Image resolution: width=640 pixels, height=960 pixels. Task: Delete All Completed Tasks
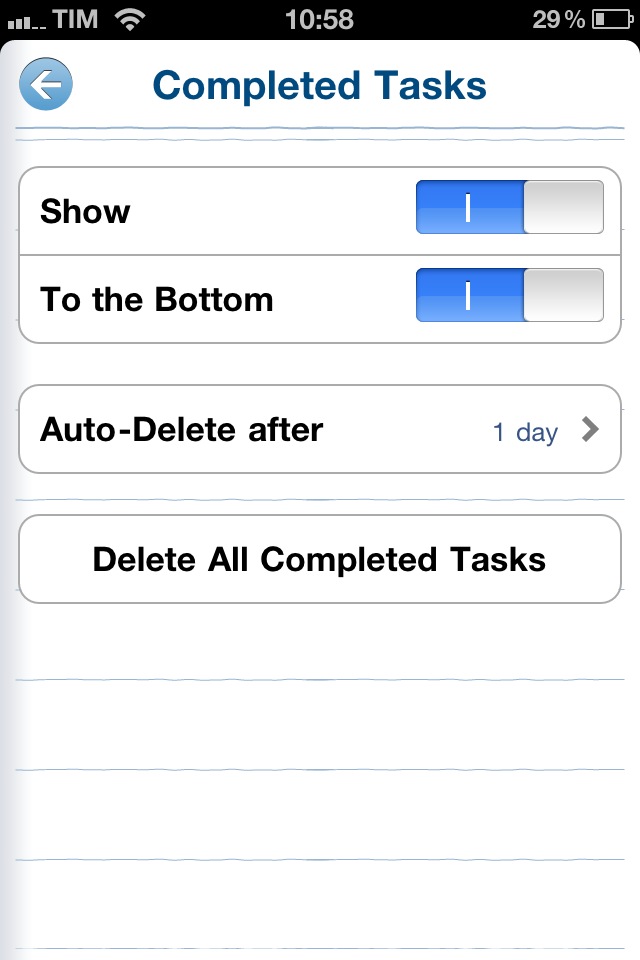pyautogui.click(x=320, y=559)
